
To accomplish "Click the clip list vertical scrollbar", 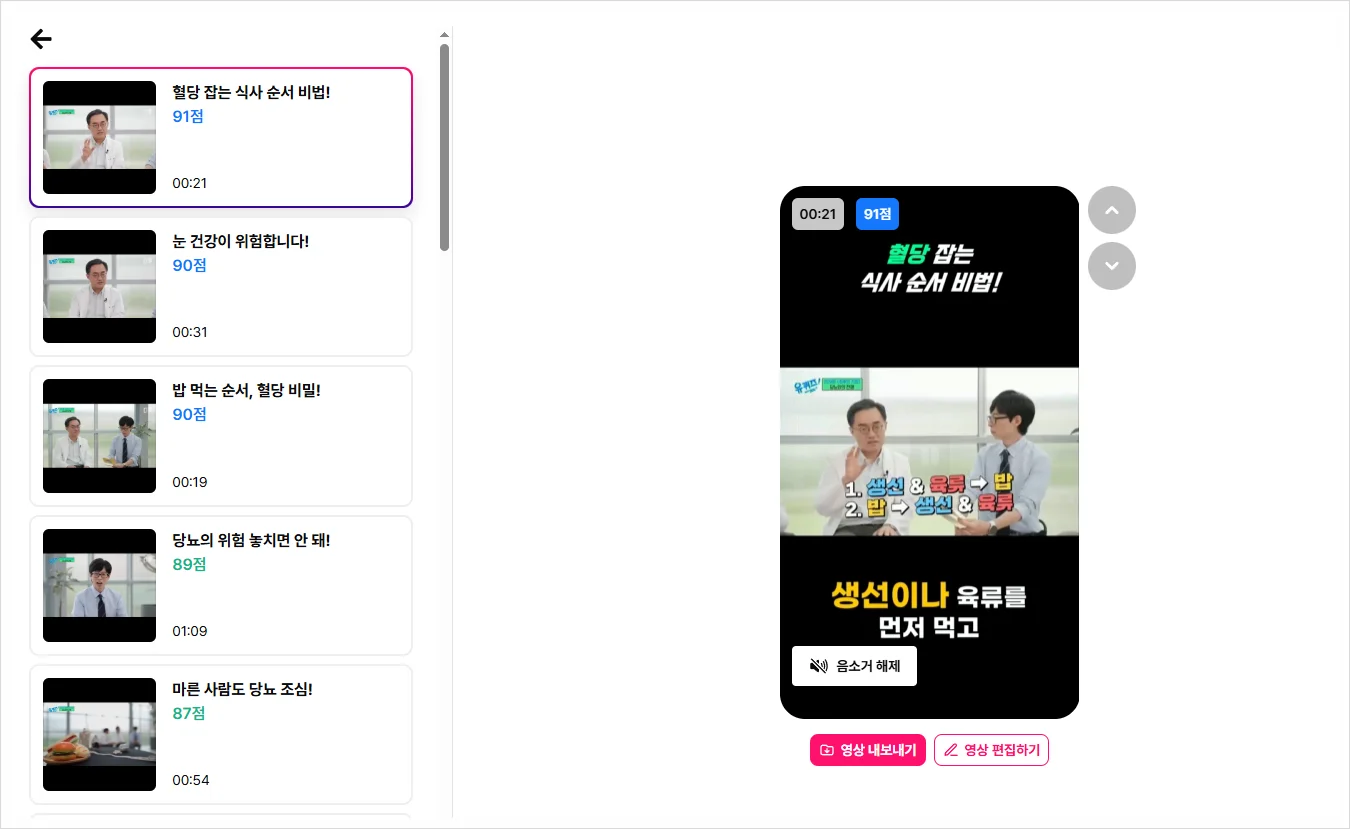I will (445, 147).
